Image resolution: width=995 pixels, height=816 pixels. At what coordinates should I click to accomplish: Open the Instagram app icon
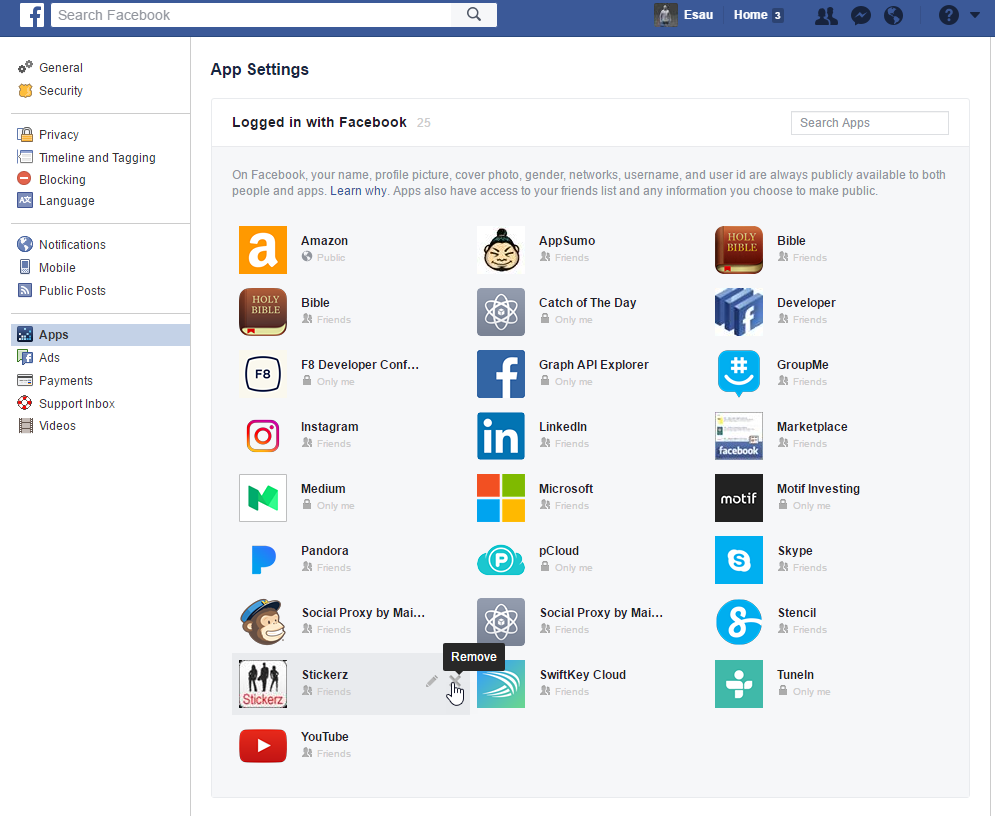tap(262, 436)
